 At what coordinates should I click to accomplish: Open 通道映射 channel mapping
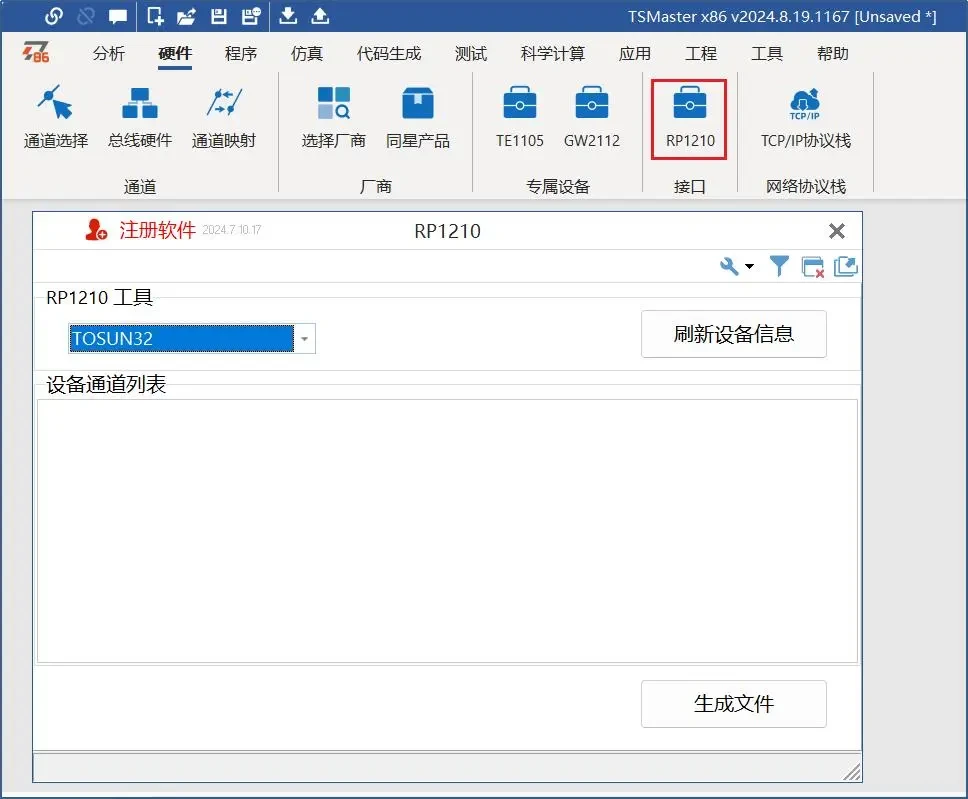(224, 116)
